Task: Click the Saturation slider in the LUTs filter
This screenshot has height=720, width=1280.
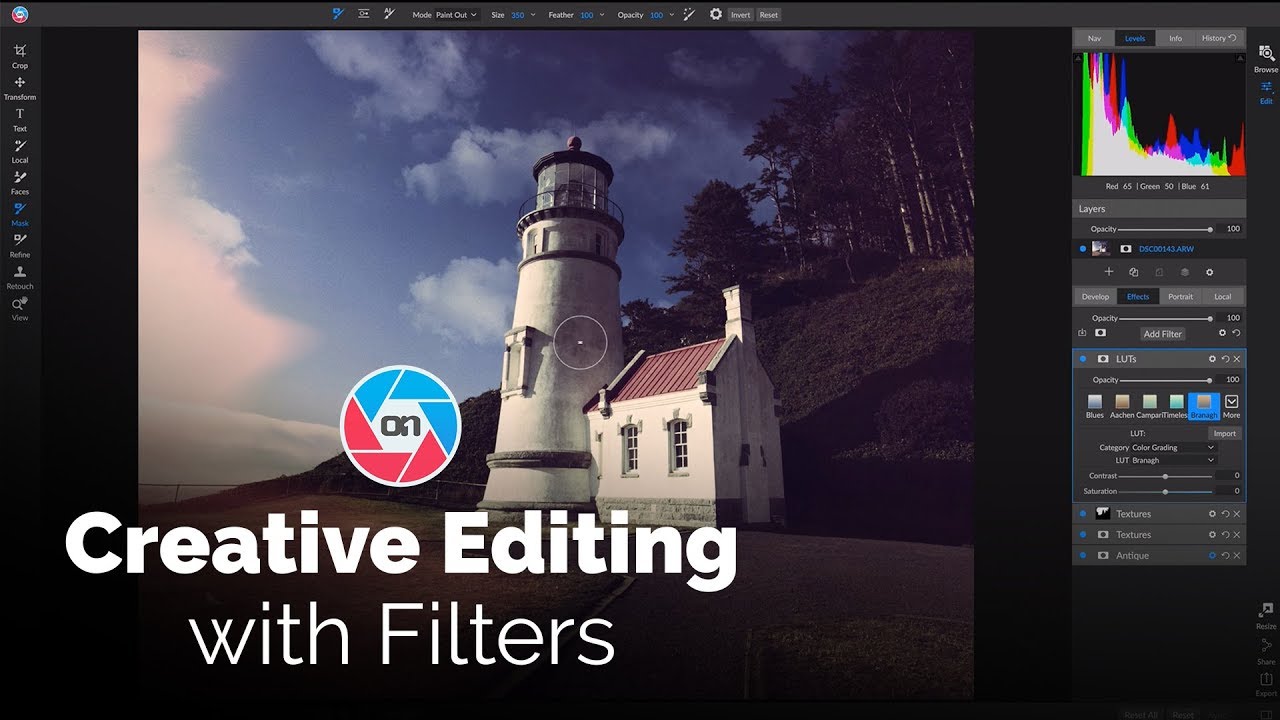Action: (x=1165, y=491)
